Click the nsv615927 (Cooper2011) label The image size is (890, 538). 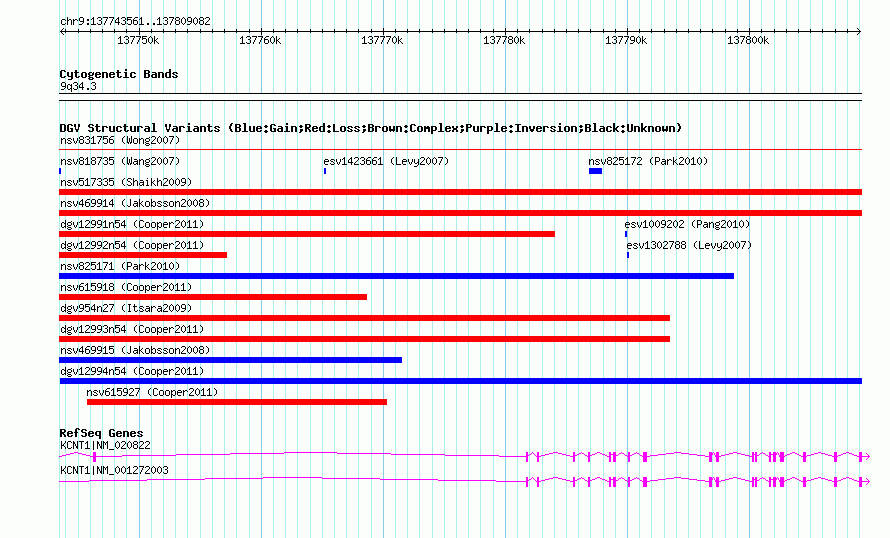point(152,392)
